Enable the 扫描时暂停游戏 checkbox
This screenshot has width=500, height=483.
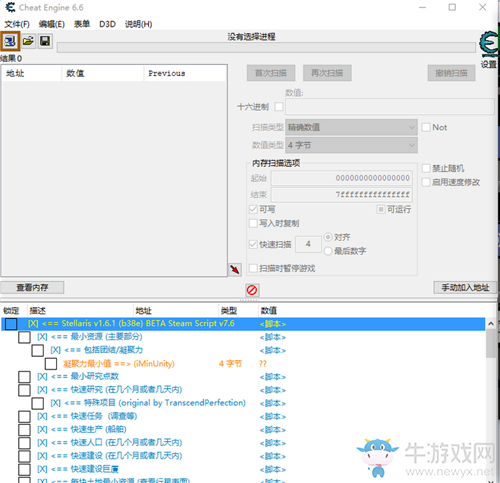(x=253, y=268)
